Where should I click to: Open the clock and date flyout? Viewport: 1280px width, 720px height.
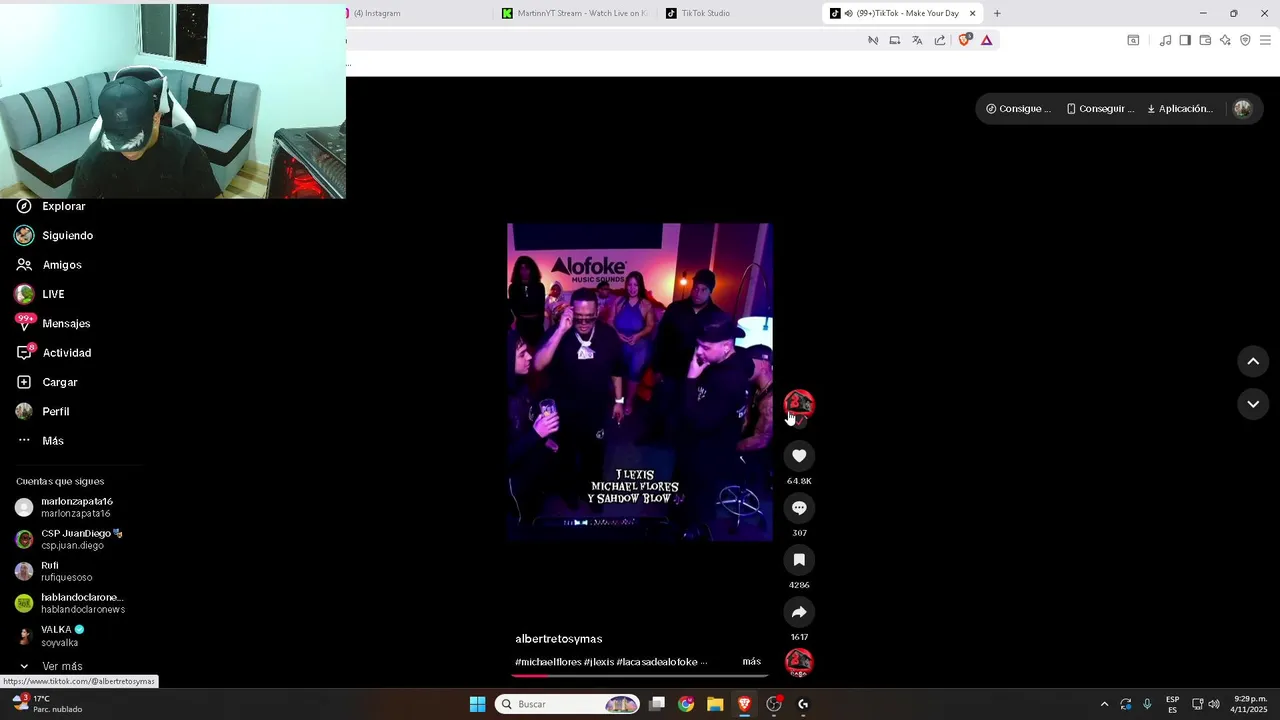(x=1250, y=704)
